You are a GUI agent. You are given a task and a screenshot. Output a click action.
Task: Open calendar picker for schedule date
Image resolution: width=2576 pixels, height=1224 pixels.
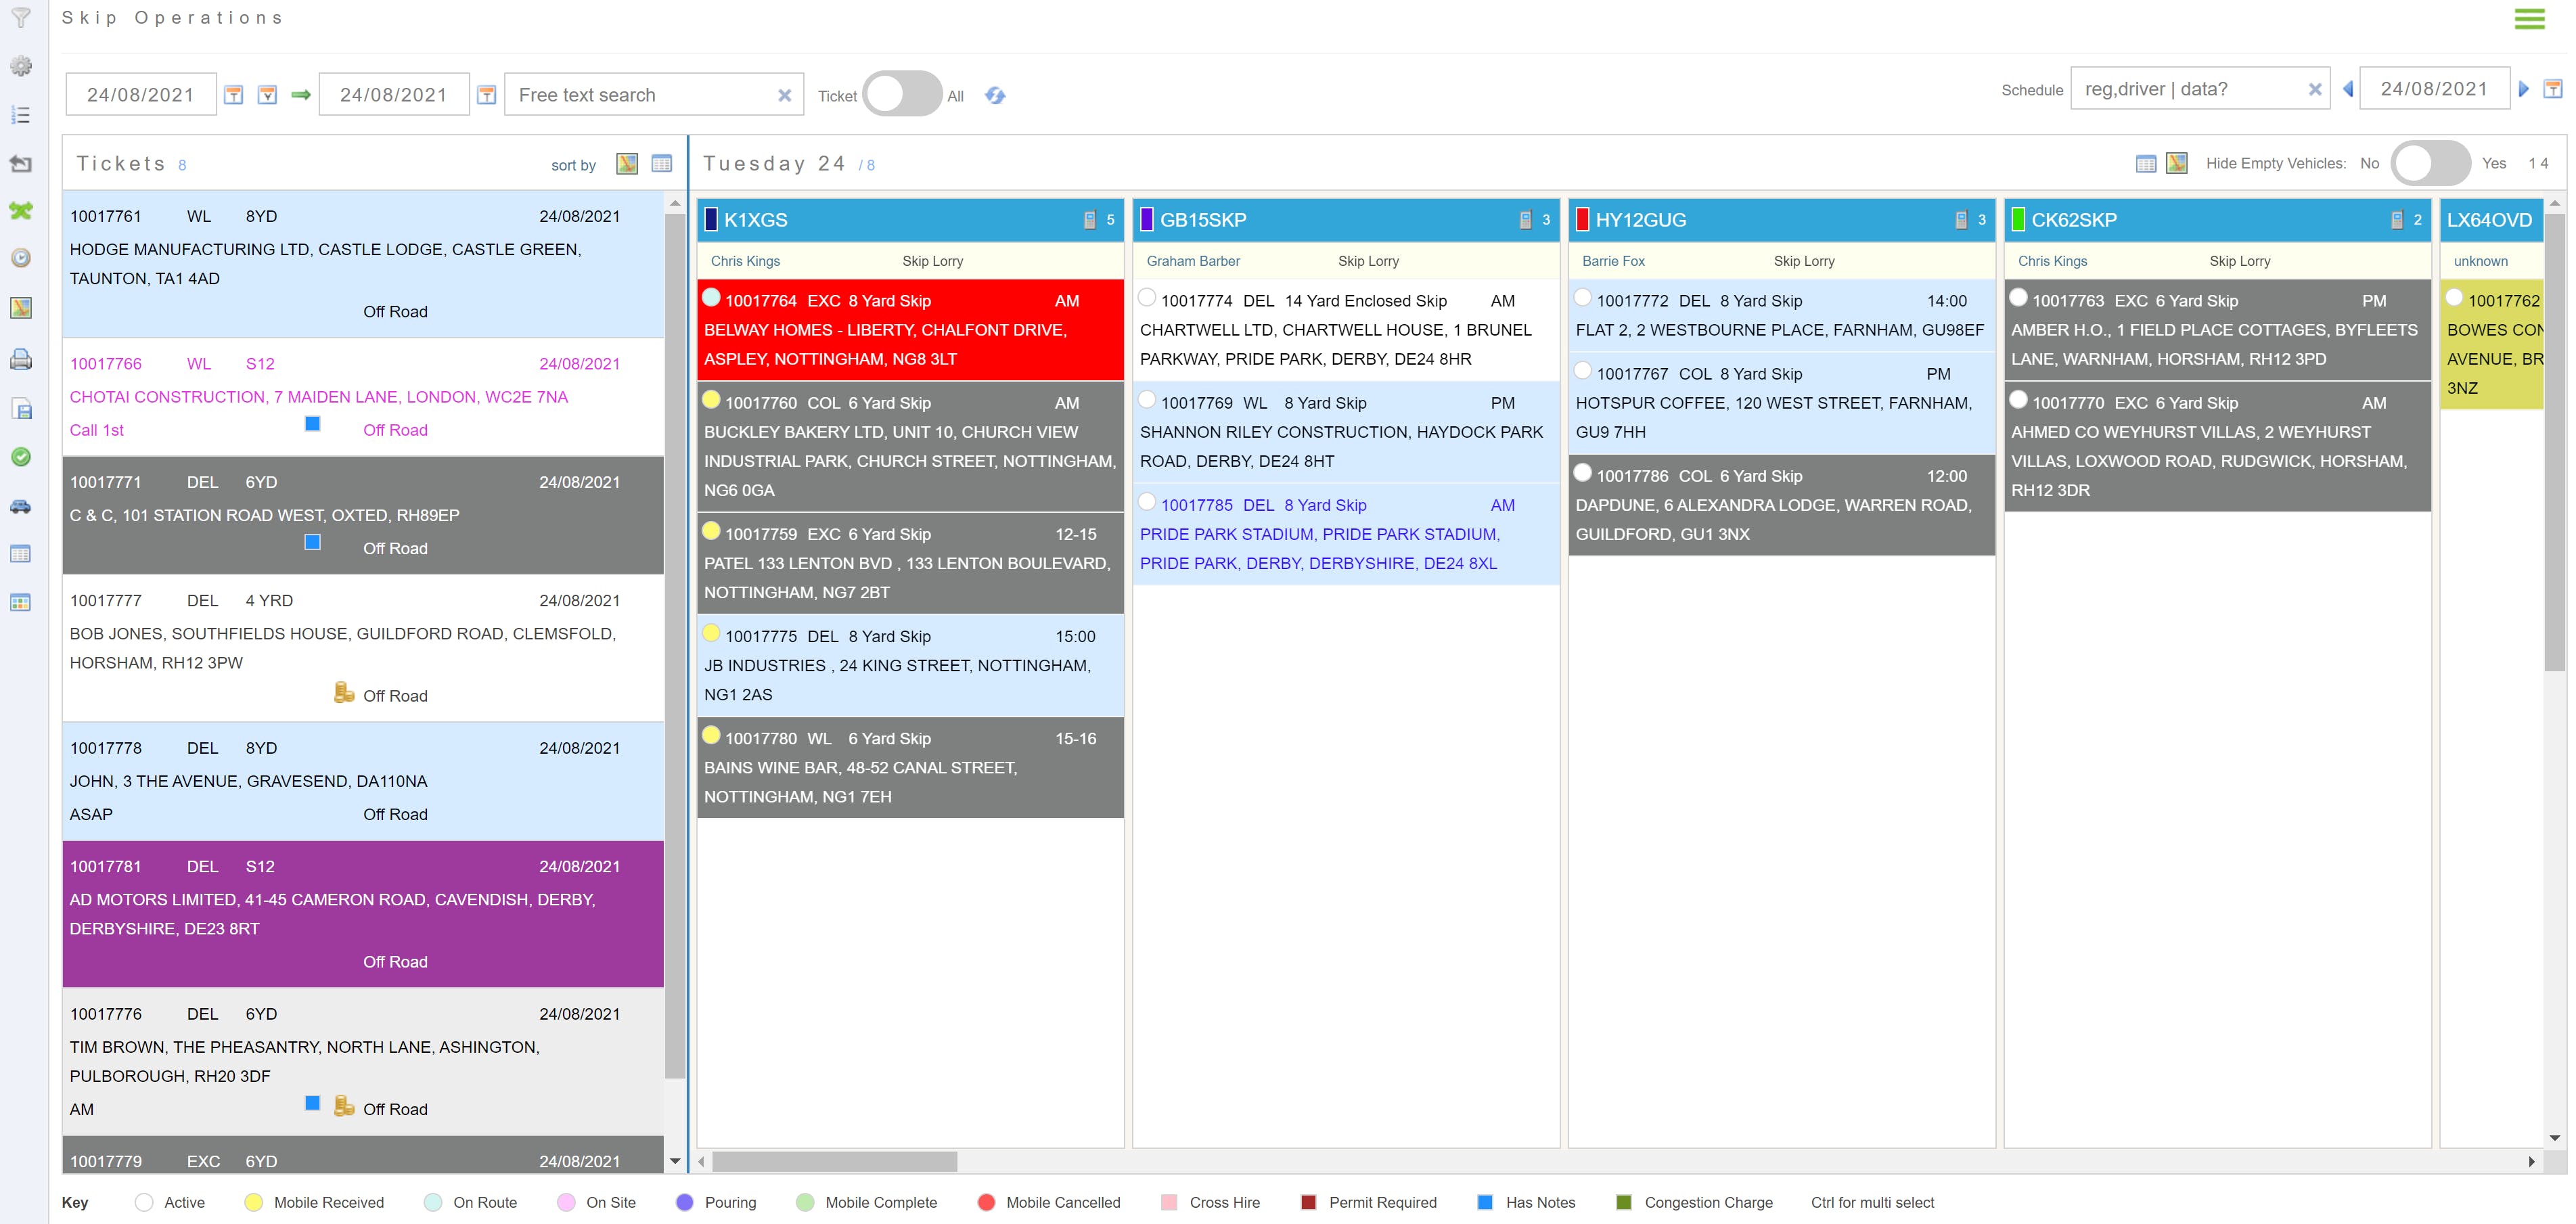(2552, 89)
